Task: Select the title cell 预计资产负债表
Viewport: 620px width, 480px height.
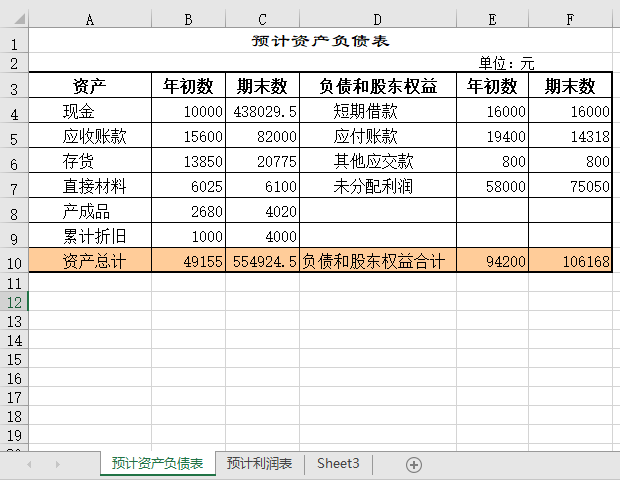Action: pyautogui.click(x=320, y=42)
